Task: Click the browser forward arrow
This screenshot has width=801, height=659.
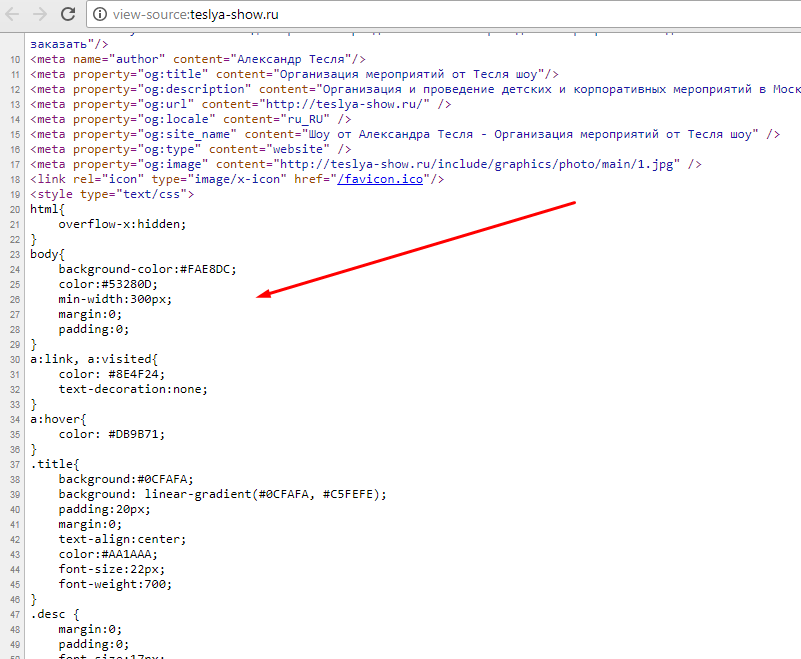Action: (x=40, y=15)
